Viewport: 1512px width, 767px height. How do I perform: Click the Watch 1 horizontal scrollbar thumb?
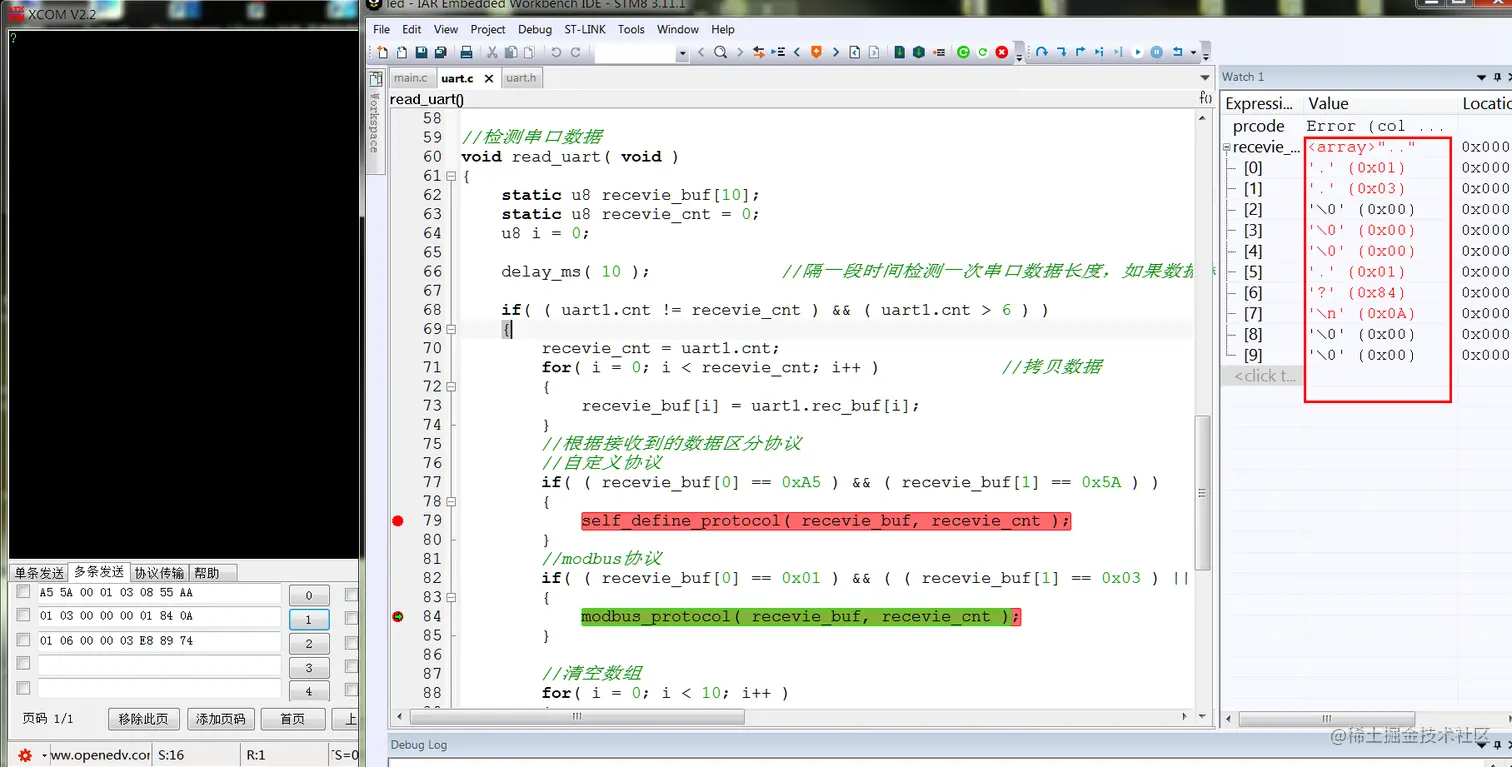1327,719
